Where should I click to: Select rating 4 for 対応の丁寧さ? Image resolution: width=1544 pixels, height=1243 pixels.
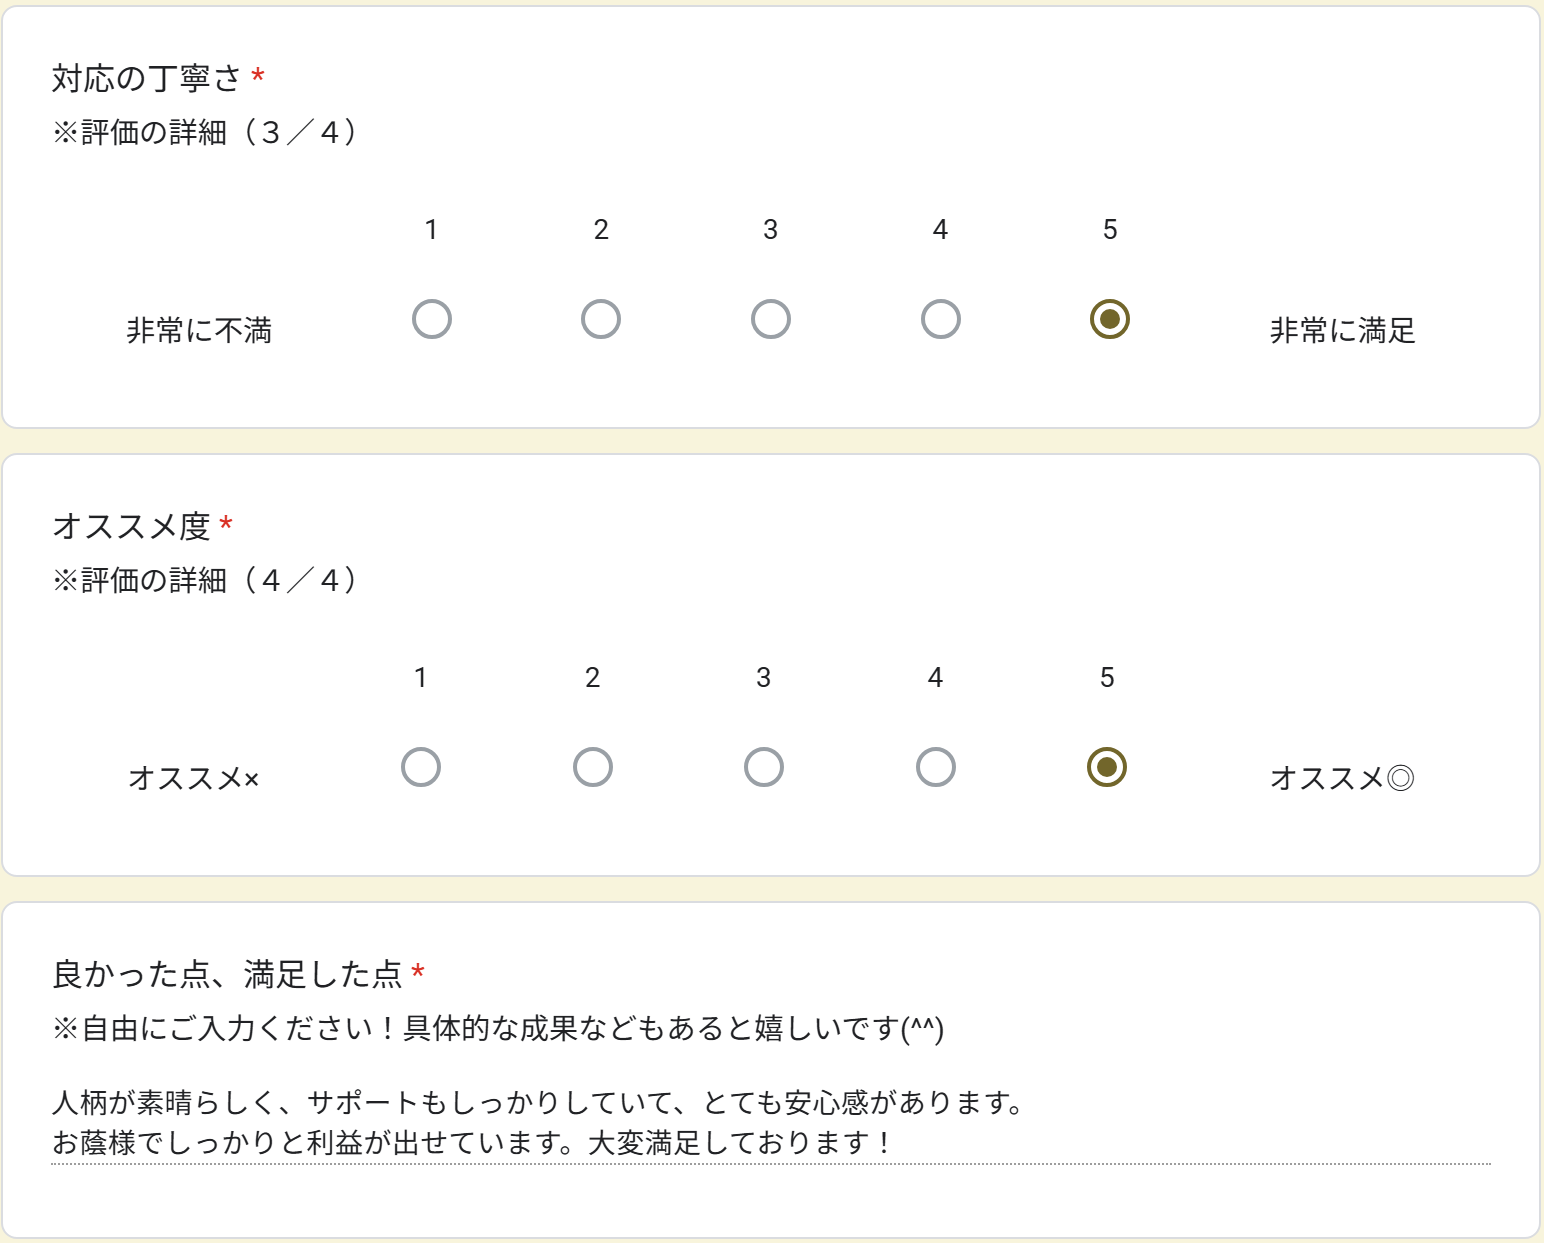[x=941, y=320]
